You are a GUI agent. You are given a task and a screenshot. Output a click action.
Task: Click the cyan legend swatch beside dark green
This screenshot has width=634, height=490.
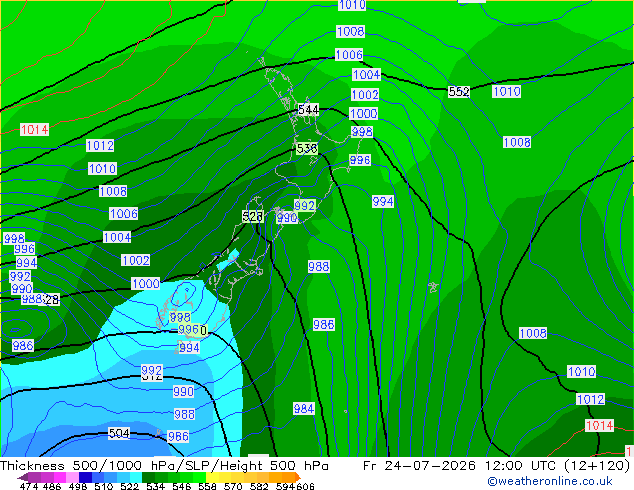(x=136, y=477)
